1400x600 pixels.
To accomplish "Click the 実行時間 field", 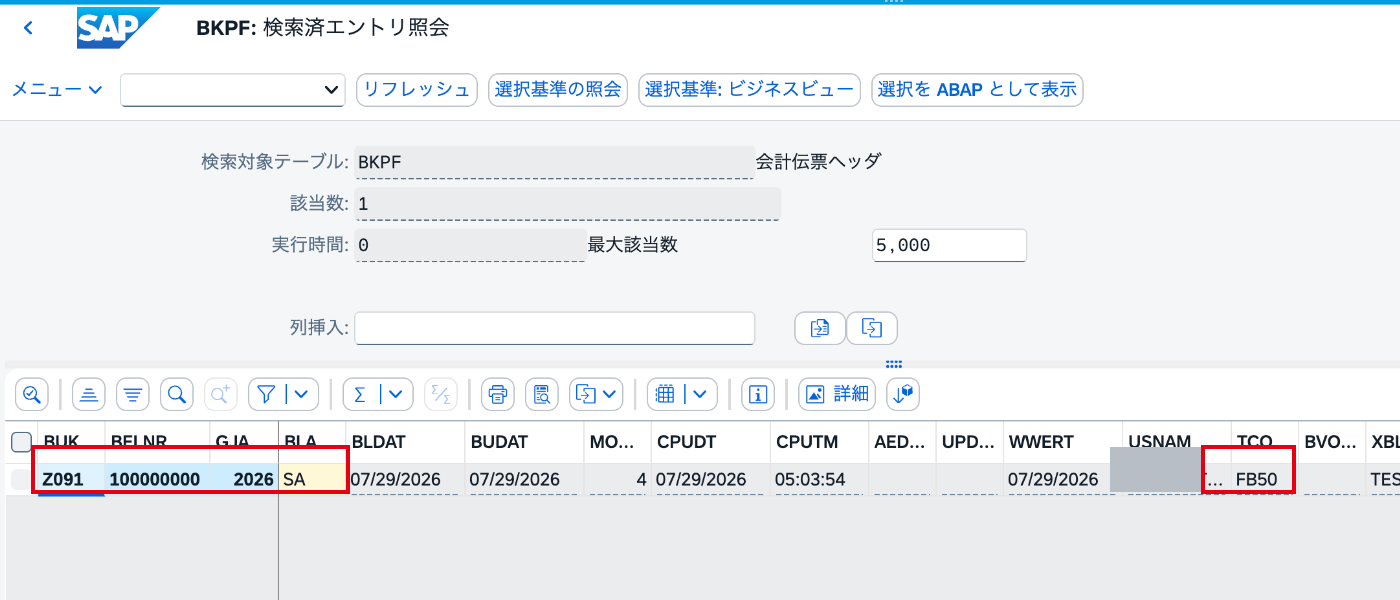I will 469,245.
